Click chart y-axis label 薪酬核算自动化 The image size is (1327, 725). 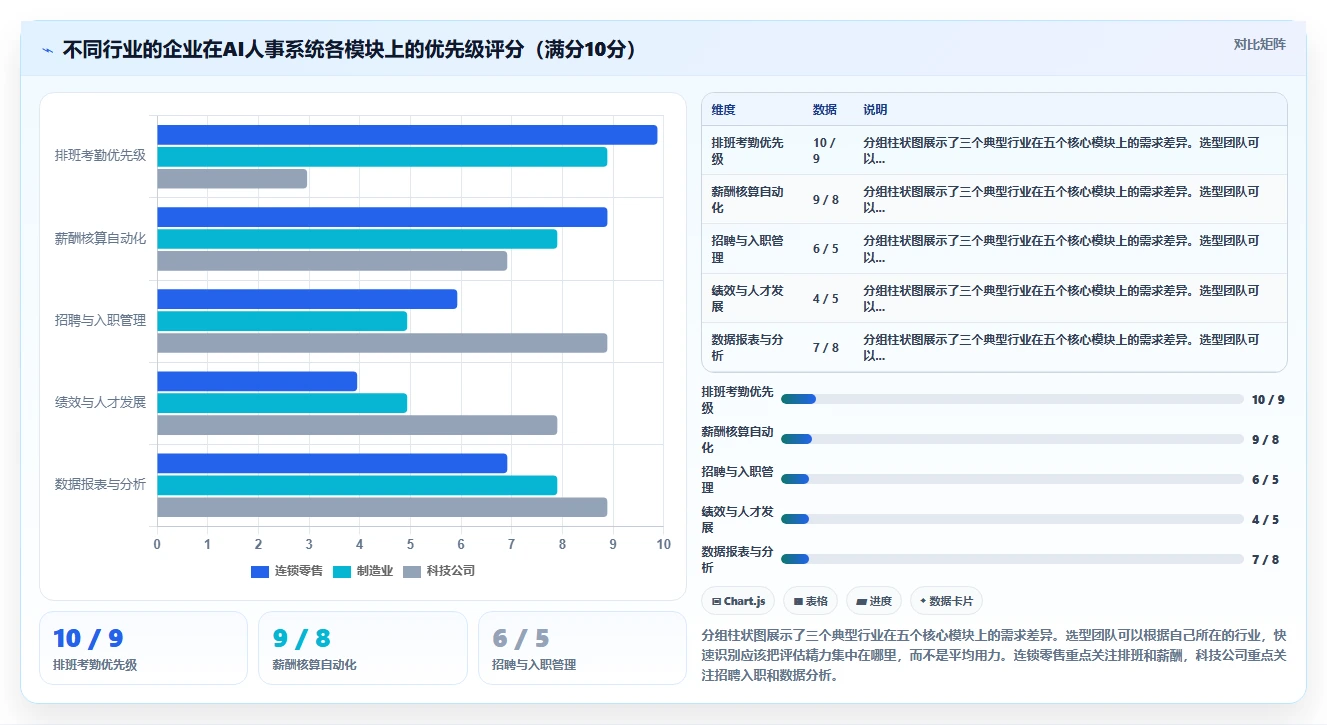coord(100,238)
